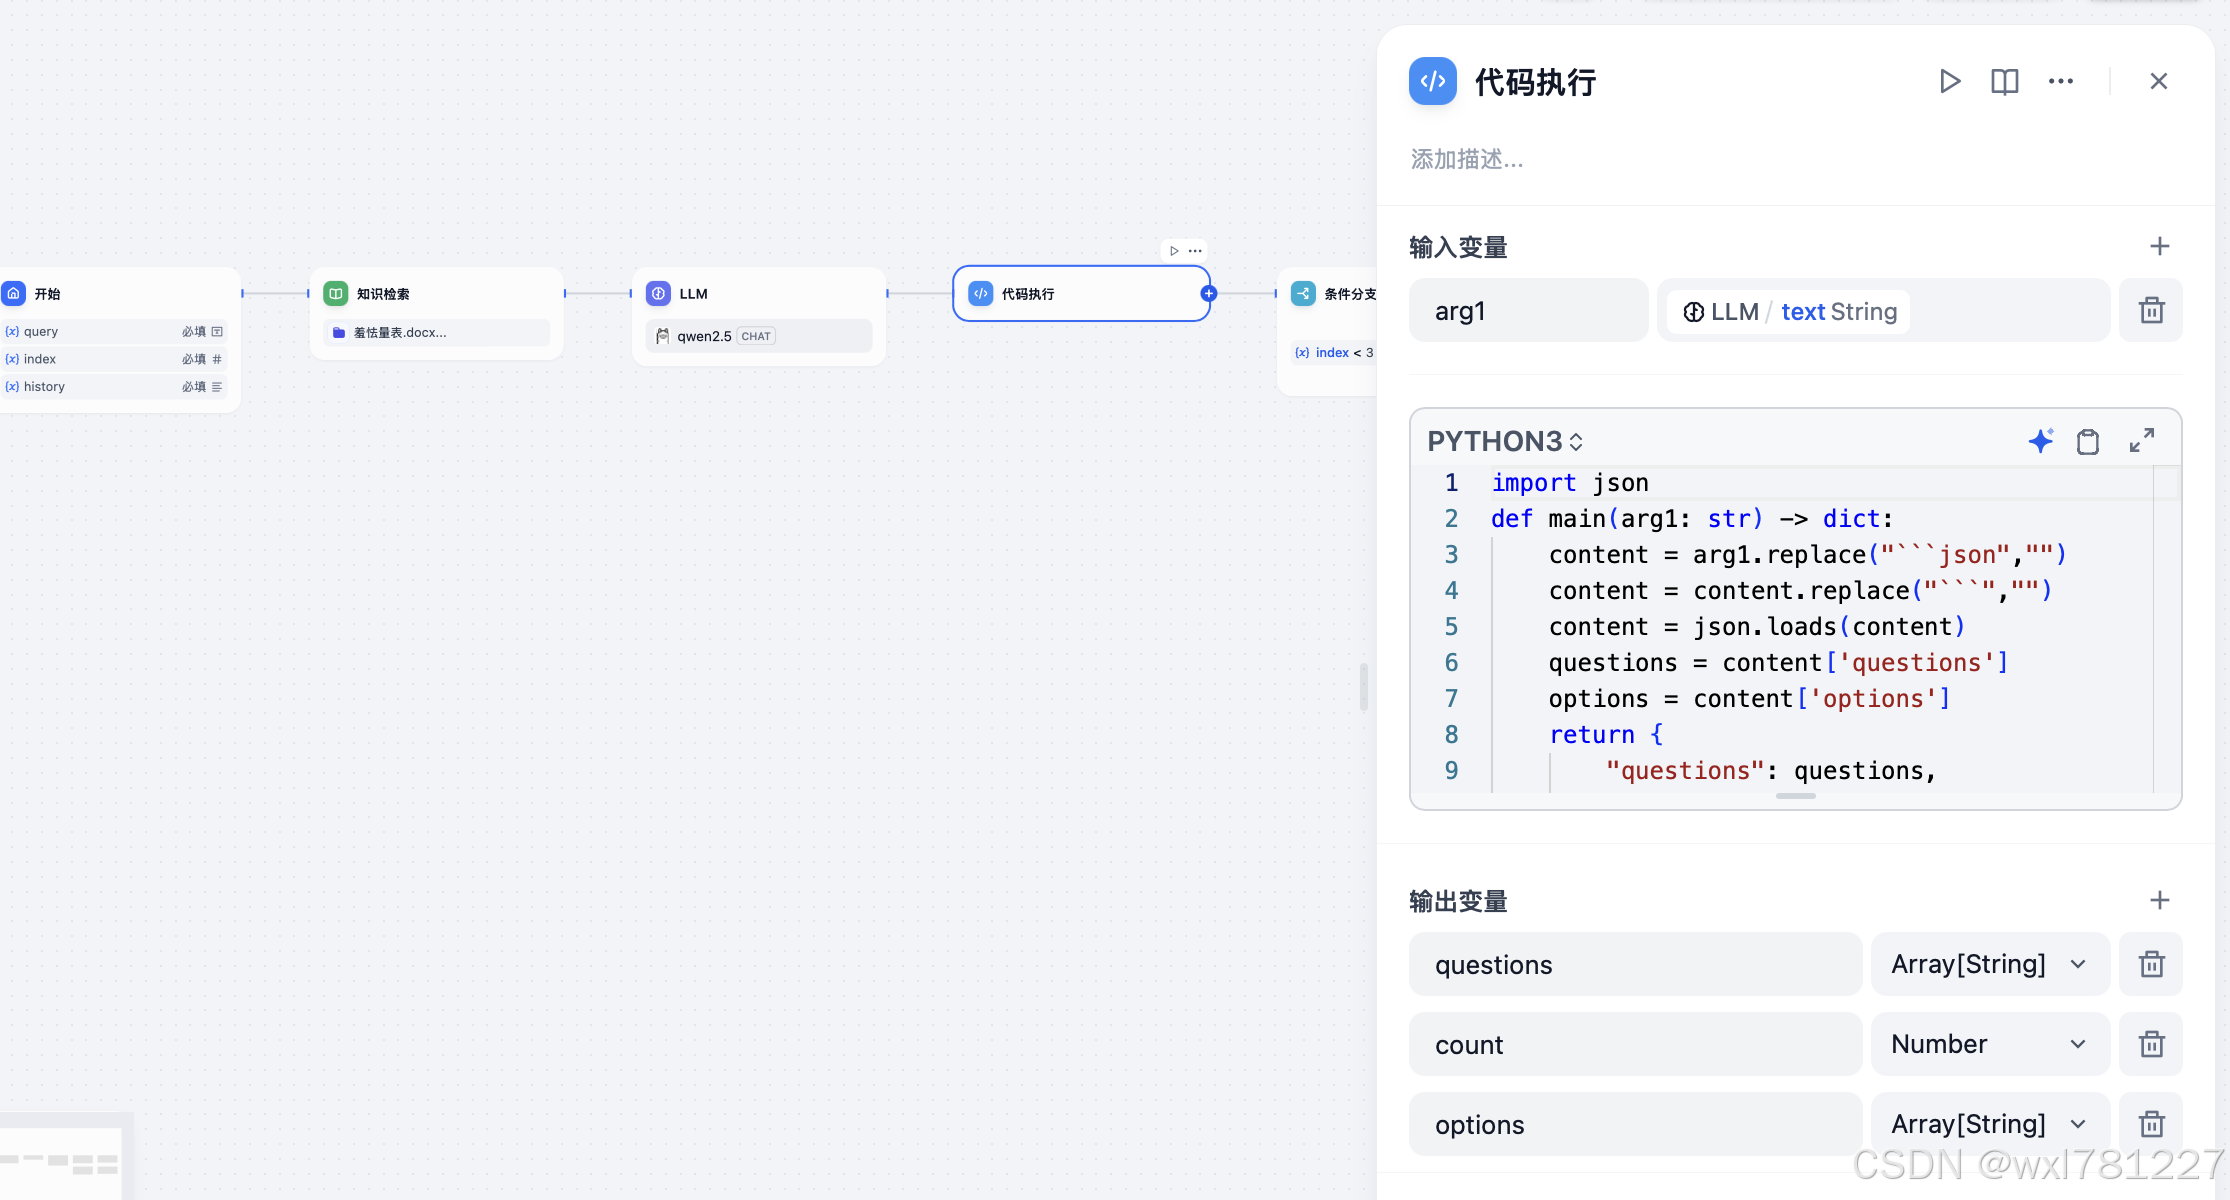Click the qwen2.5 model entry in LLM node
The height and width of the screenshot is (1200, 2230).
tap(759, 336)
